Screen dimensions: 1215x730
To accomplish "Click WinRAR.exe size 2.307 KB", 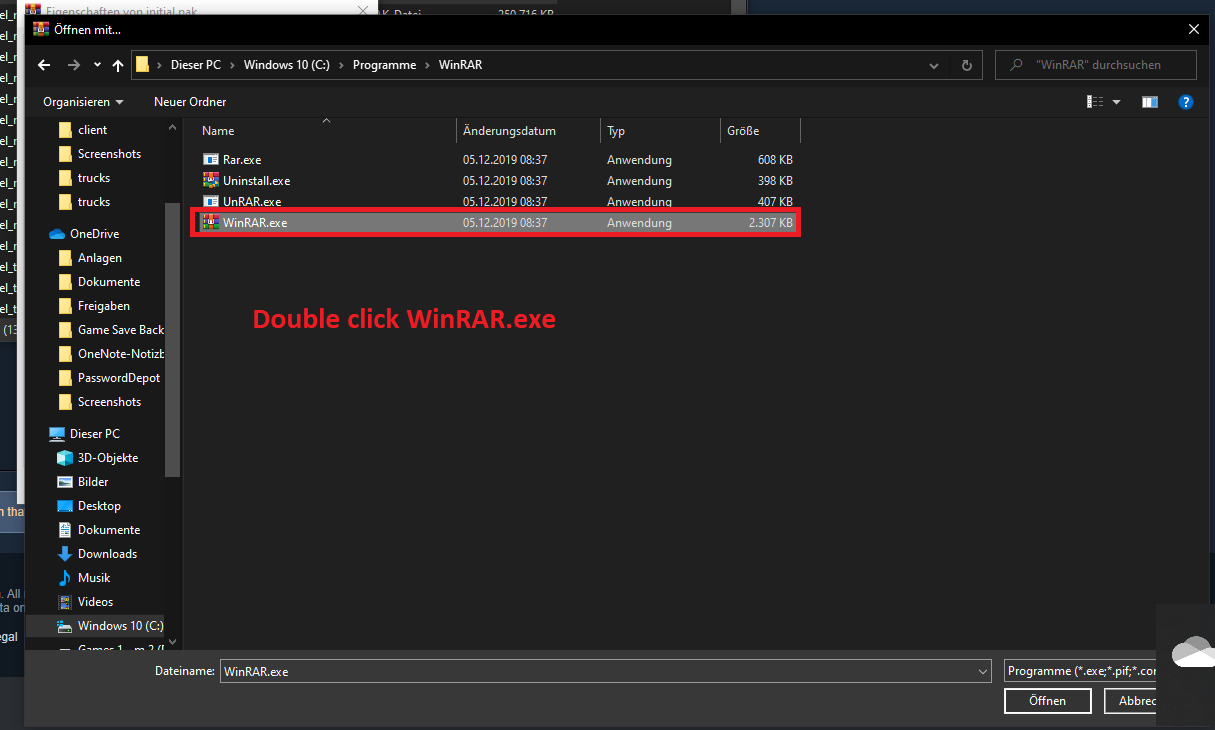I will pyautogui.click(x=770, y=223).
